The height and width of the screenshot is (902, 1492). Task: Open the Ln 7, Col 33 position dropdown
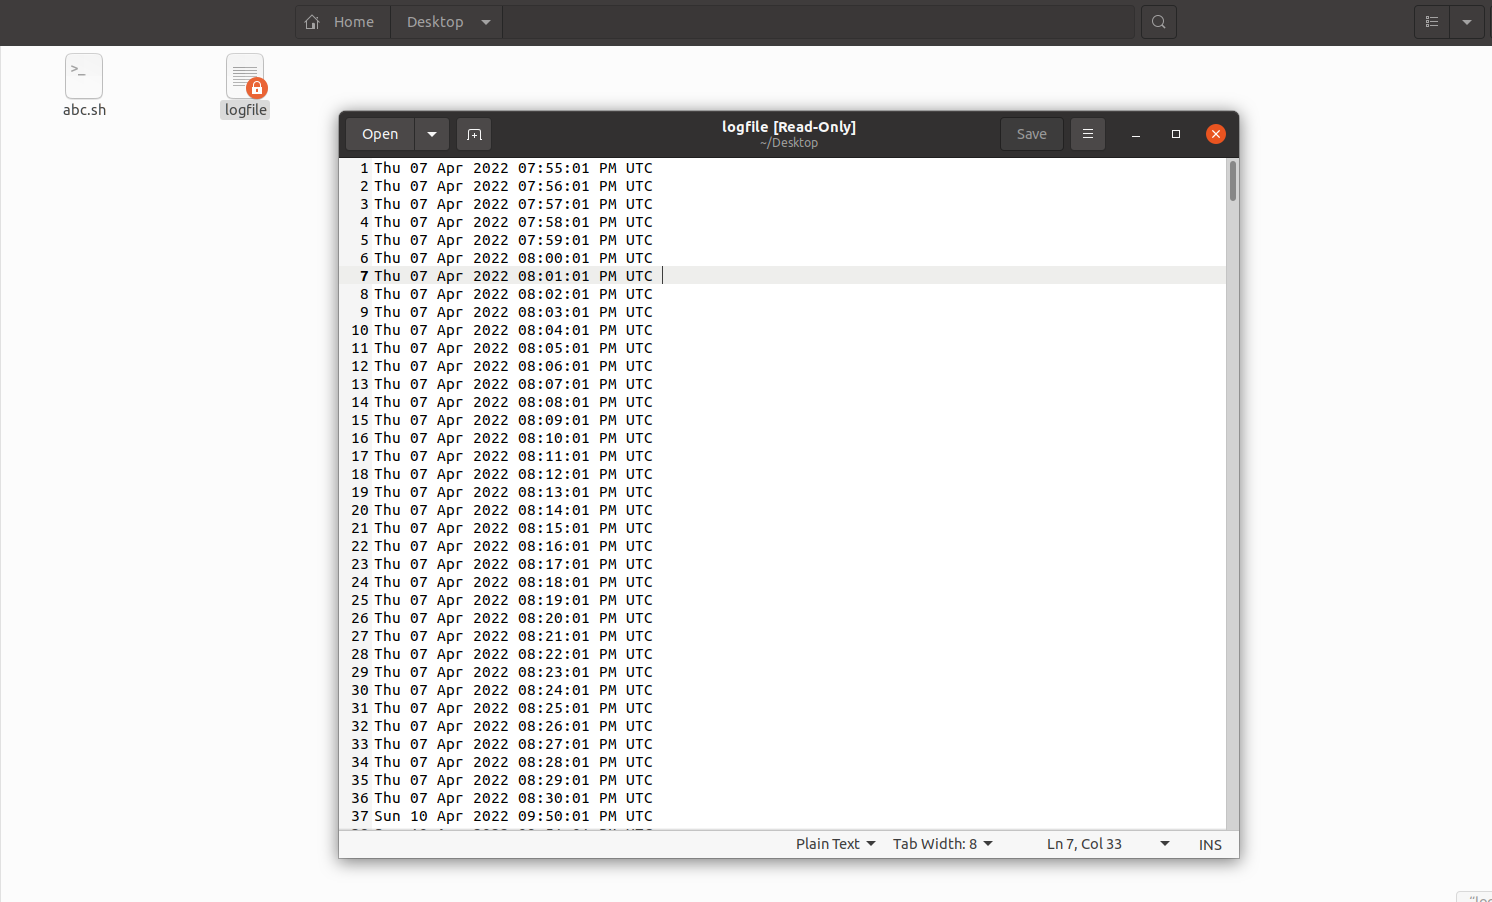click(1108, 844)
